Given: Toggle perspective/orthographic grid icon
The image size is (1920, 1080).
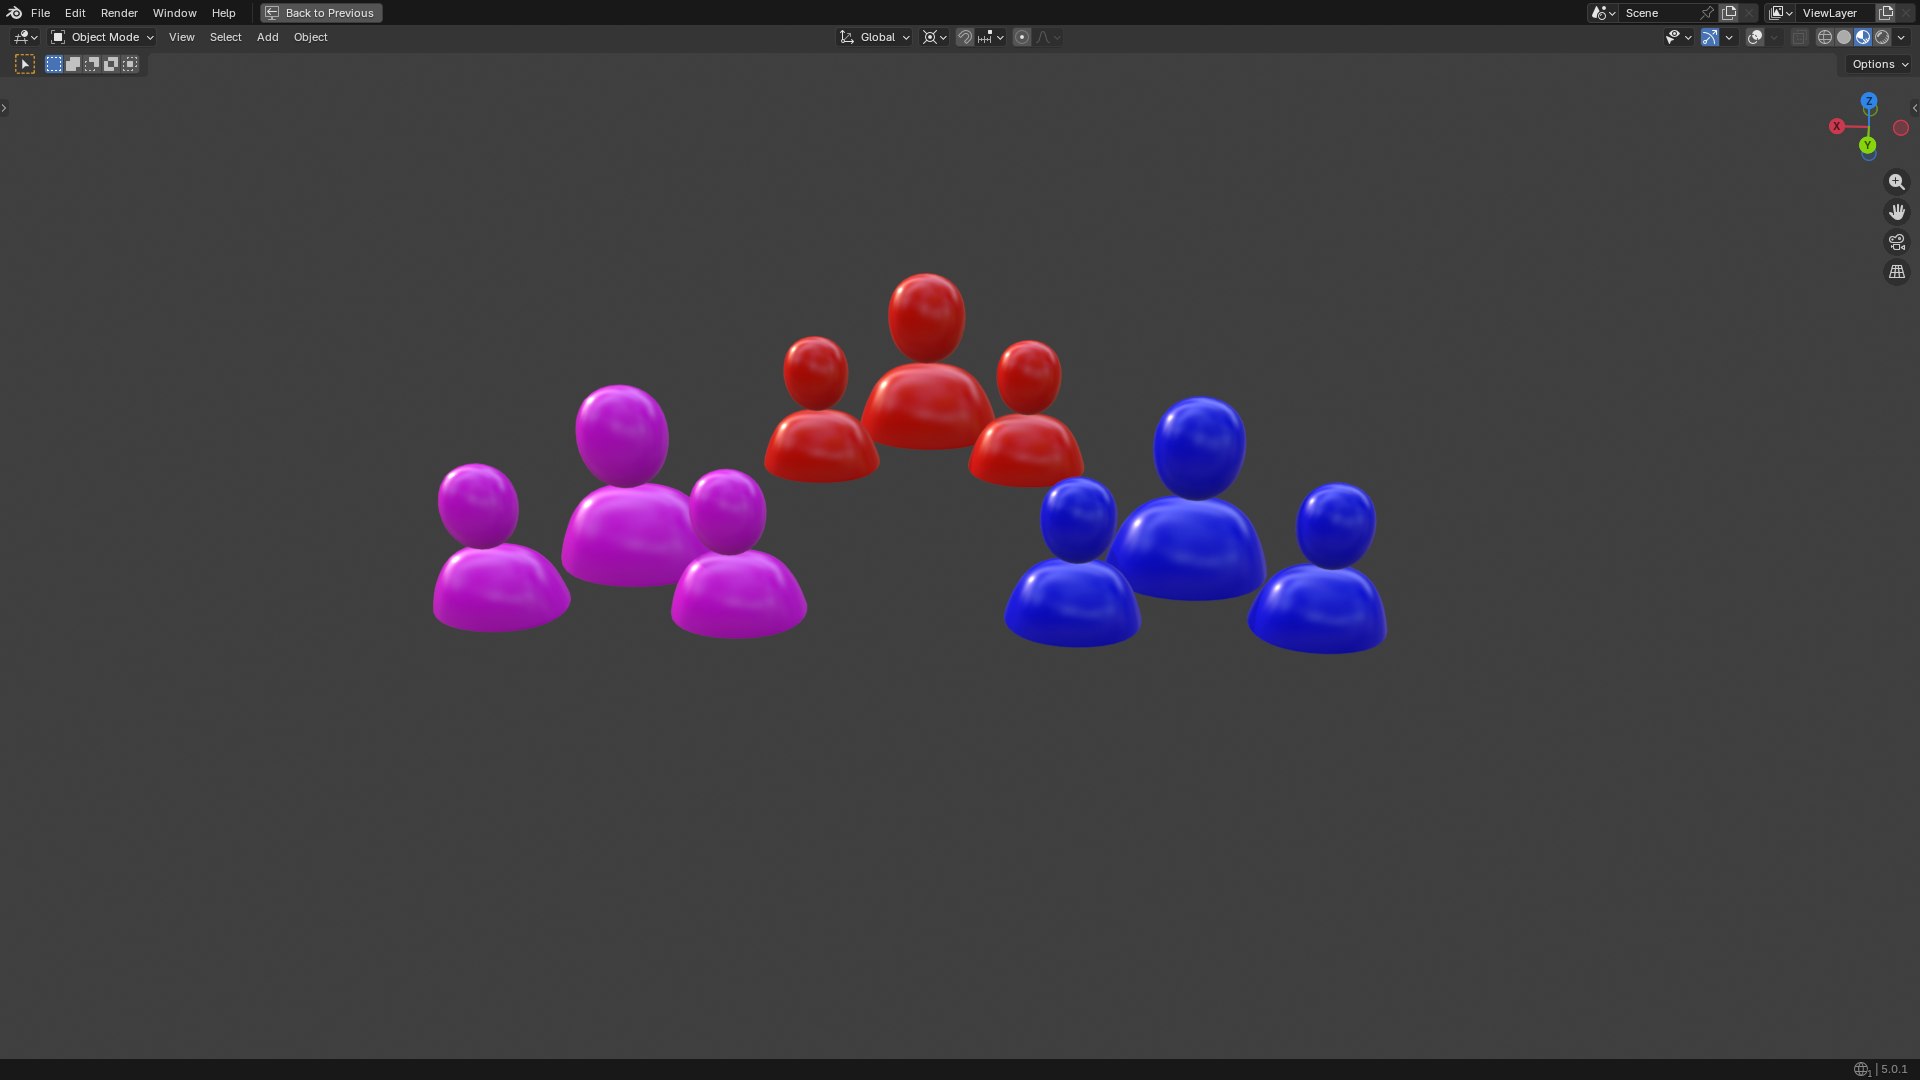Looking at the screenshot, I should (x=1897, y=272).
